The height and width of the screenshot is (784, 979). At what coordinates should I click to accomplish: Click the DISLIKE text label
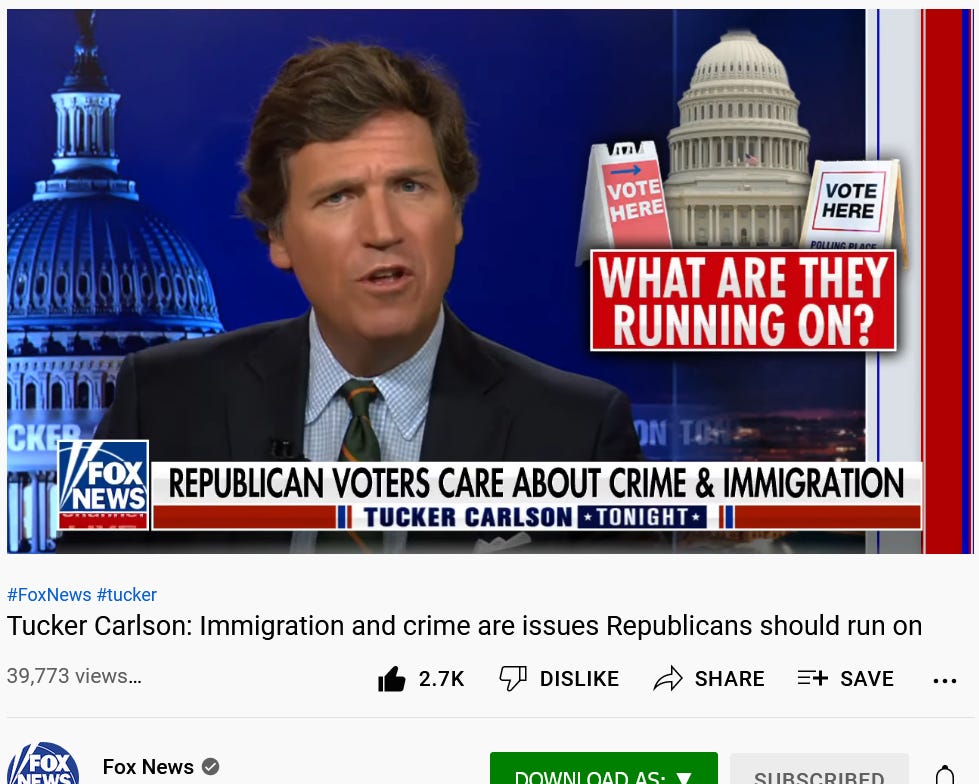[579, 679]
